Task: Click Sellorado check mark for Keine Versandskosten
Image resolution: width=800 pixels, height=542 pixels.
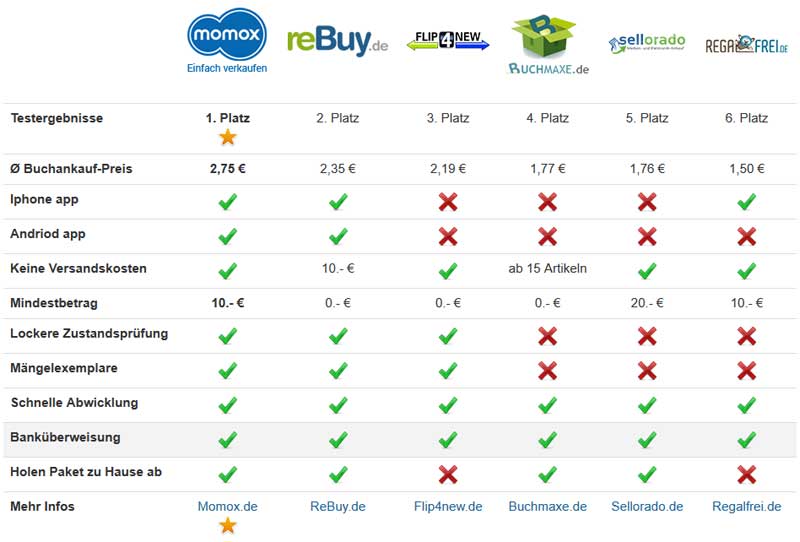Action: [x=647, y=270]
